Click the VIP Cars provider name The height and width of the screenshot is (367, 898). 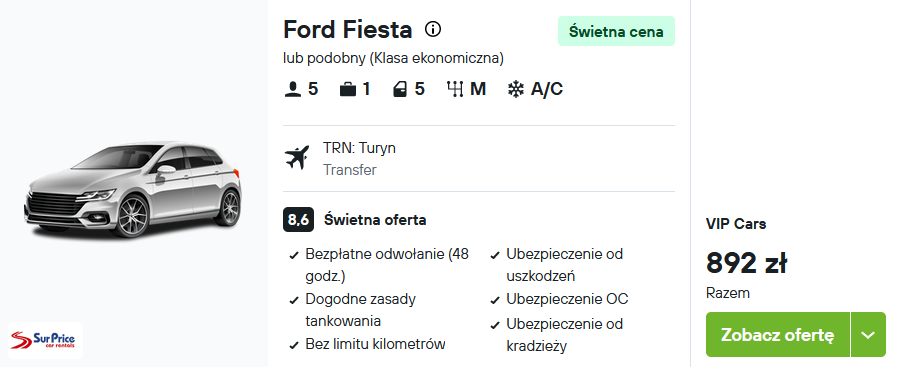coord(736,224)
